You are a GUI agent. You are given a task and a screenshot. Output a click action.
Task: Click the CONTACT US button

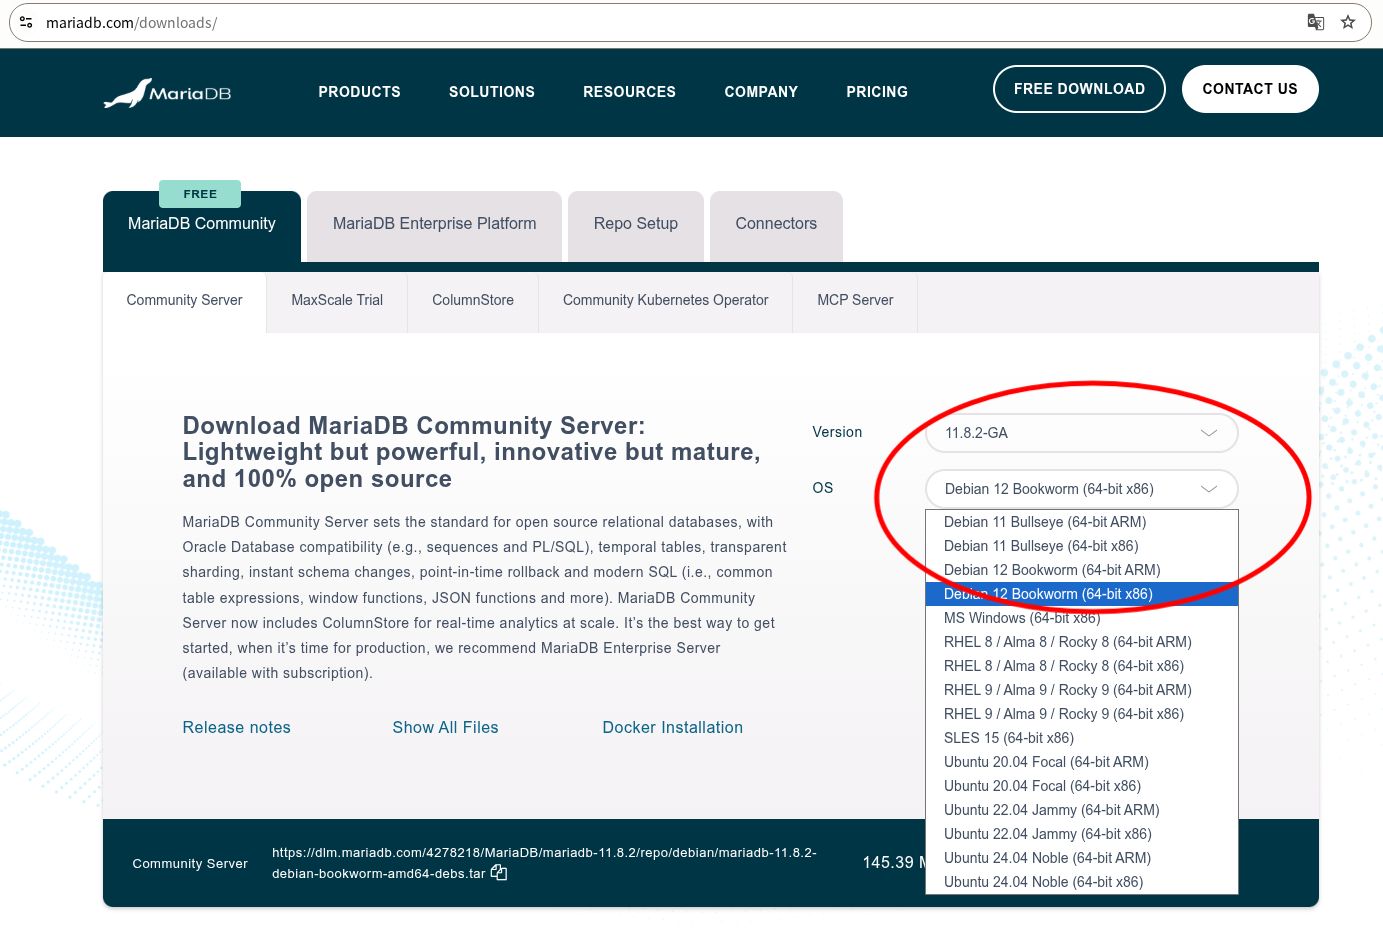coord(1250,89)
